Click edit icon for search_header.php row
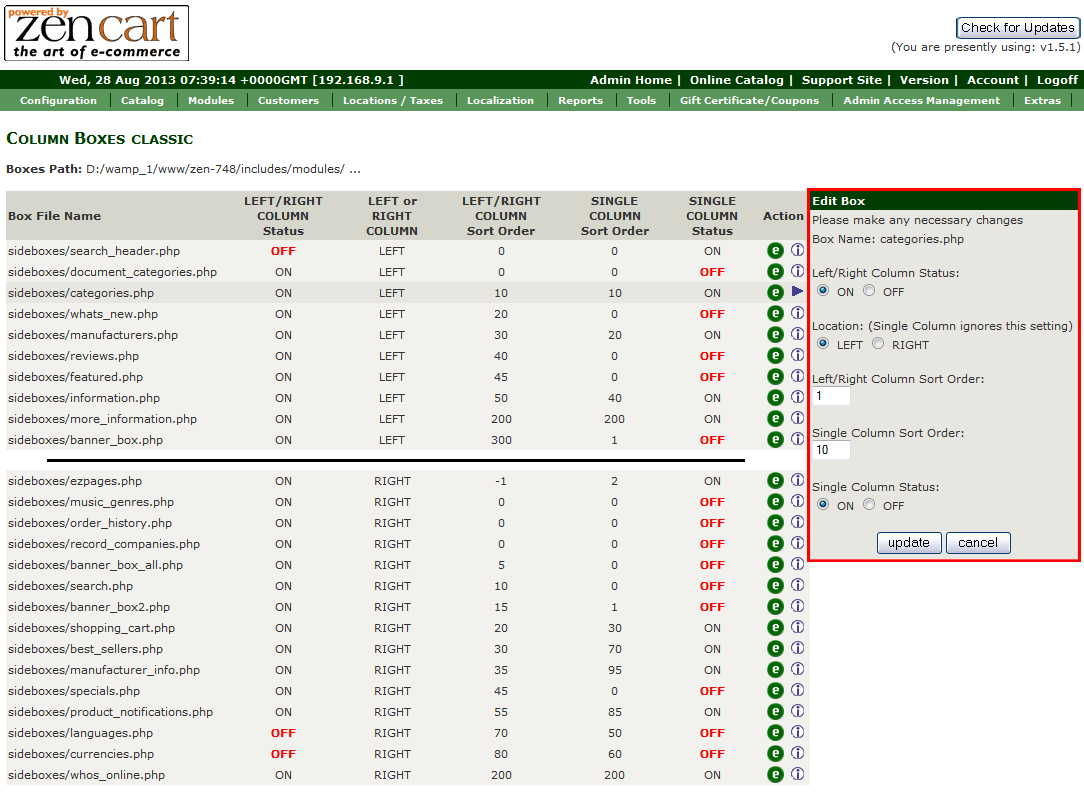The height and width of the screenshot is (797, 1084). 775,251
